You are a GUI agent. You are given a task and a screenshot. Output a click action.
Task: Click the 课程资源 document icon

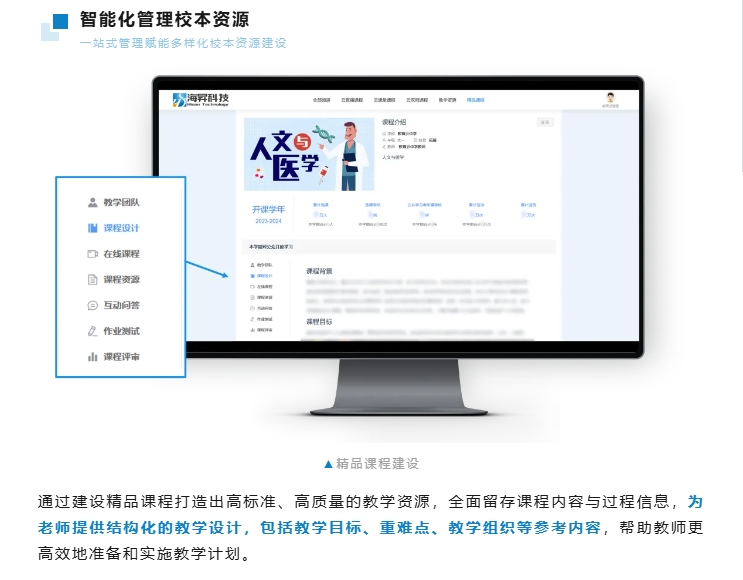pos(93,280)
